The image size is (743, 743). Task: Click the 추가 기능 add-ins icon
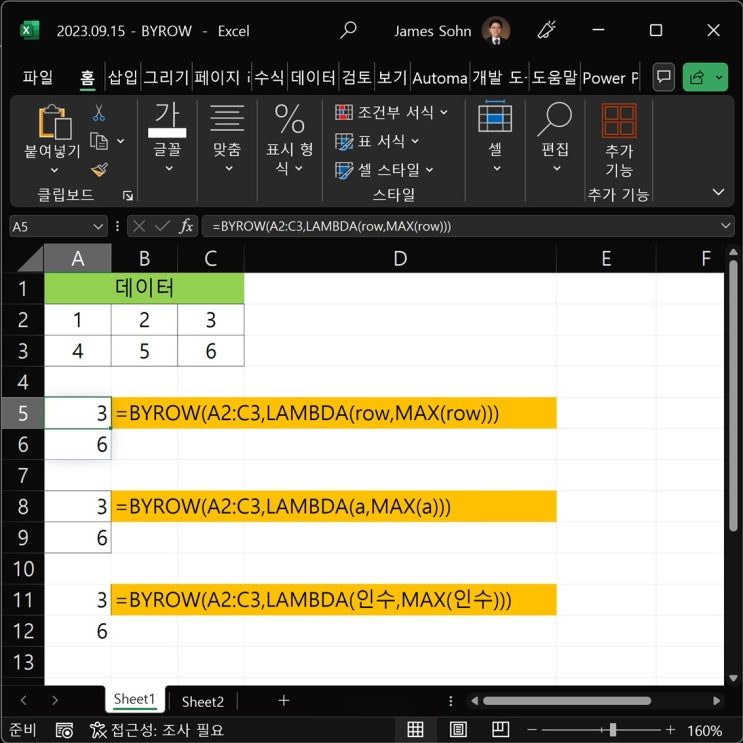click(x=619, y=120)
